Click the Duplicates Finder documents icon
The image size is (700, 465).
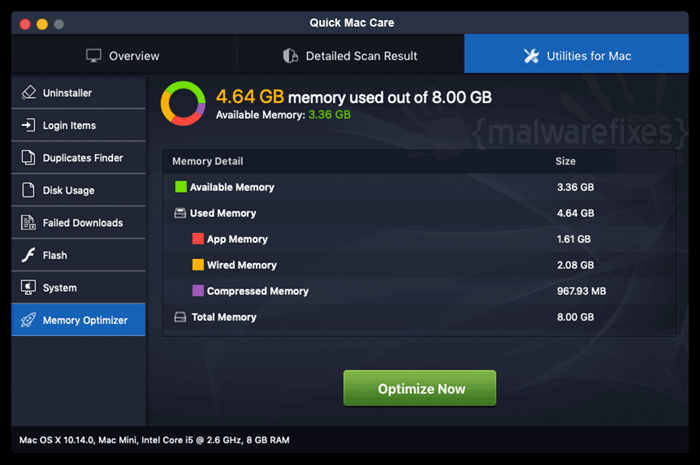coord(29,158)
